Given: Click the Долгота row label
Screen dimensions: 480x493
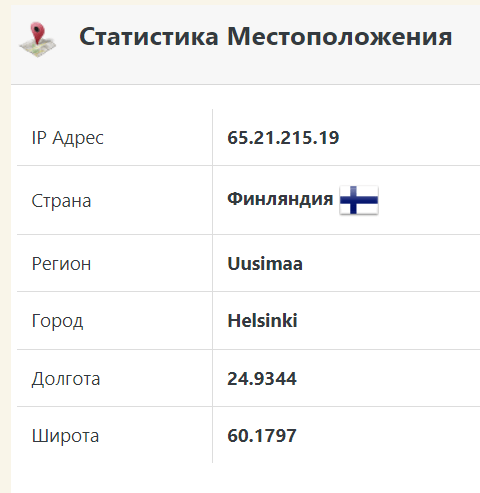Looking at the screenshot, I should (66, 379).
